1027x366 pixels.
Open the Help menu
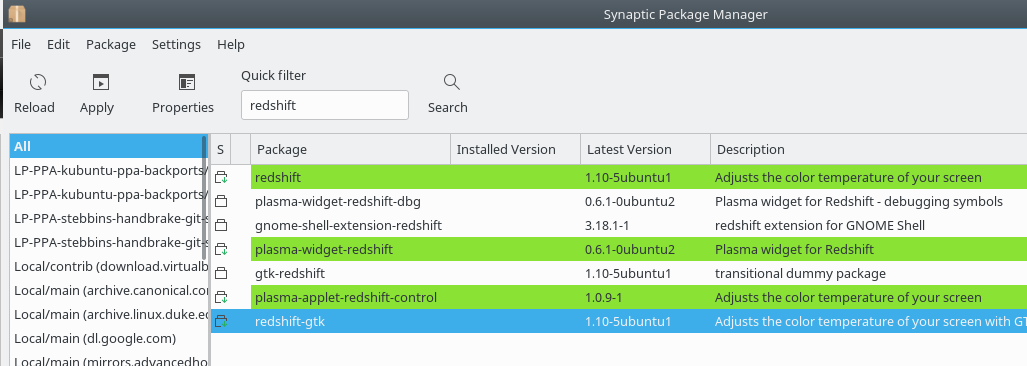231,45
